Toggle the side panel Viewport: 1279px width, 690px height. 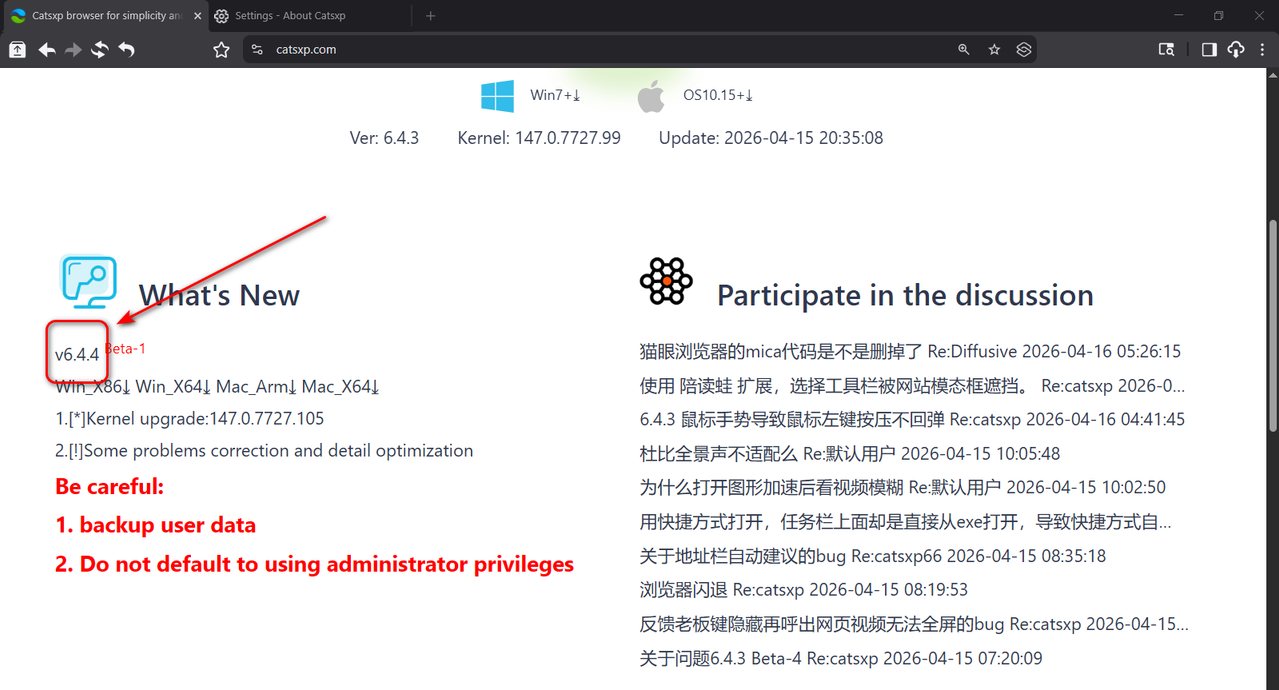[1209, 49]
